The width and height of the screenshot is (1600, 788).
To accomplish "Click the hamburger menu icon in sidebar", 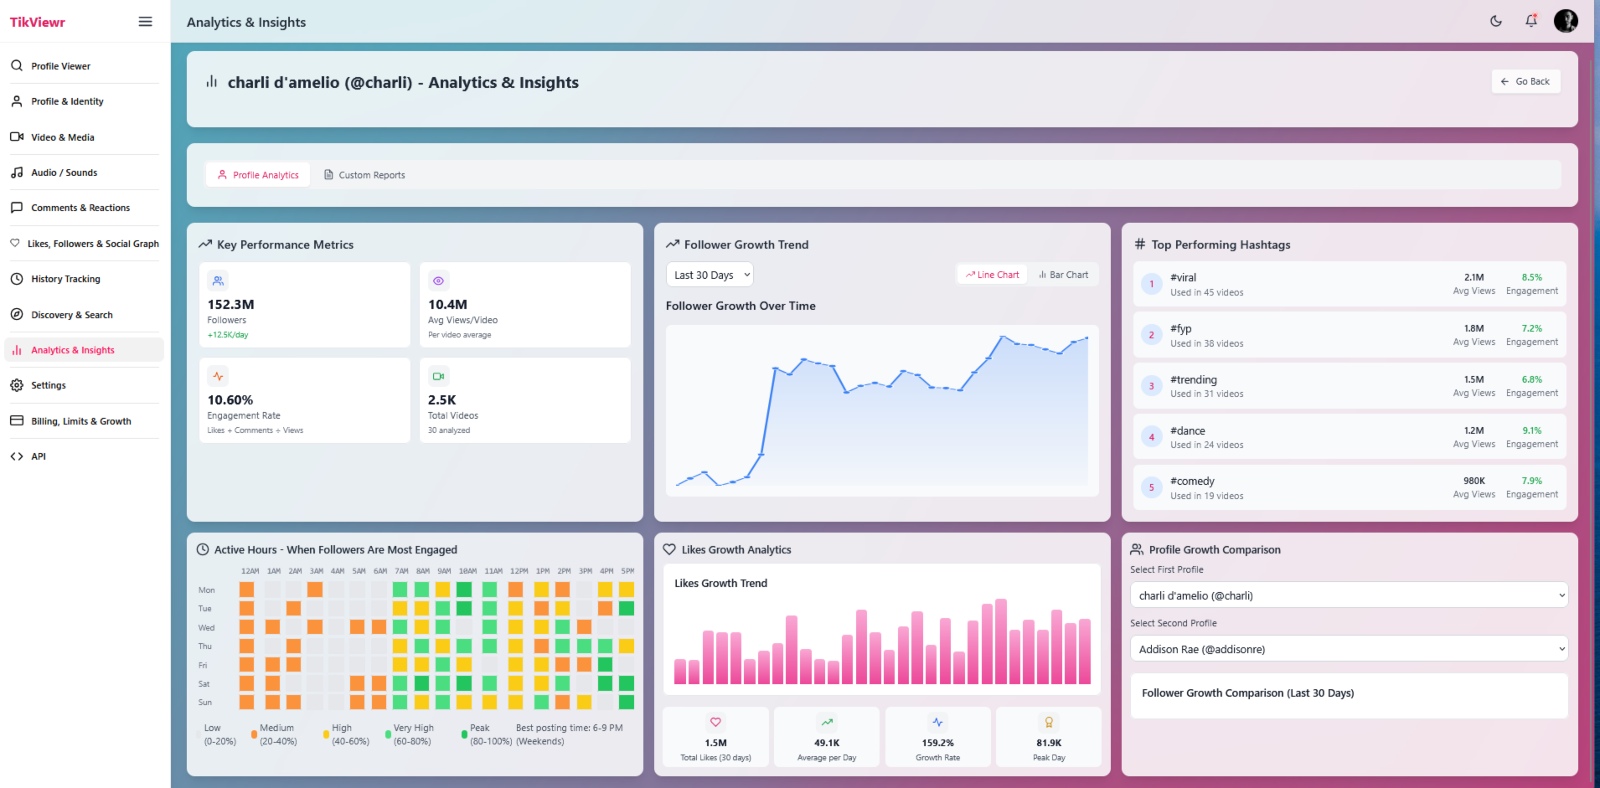I will [145, 22].
